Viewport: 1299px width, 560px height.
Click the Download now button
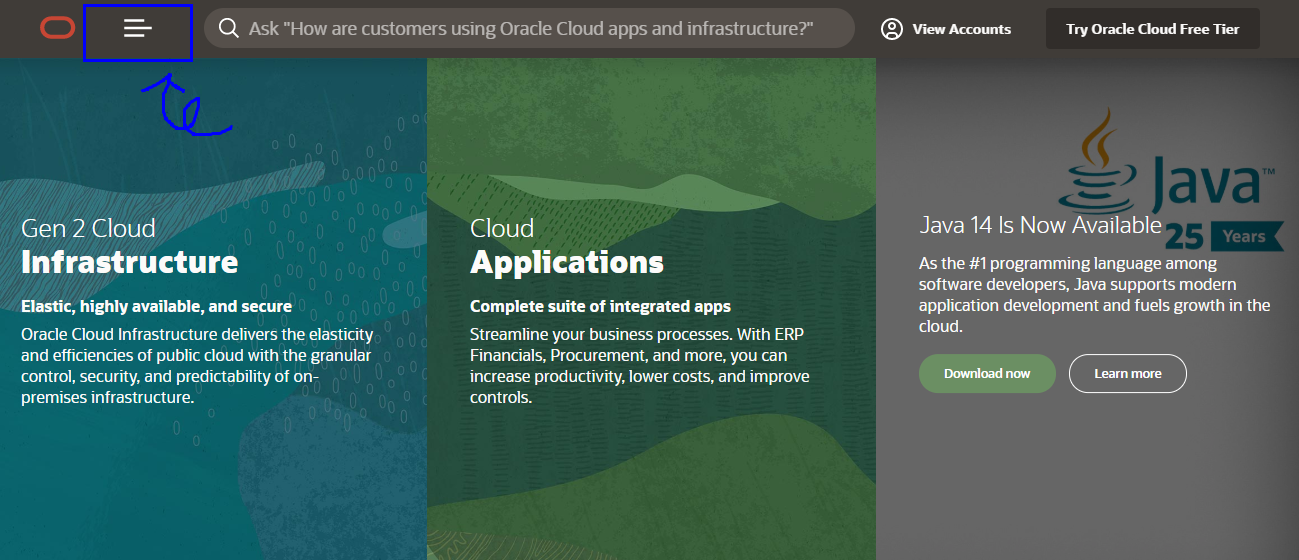(x=987, y=373)
